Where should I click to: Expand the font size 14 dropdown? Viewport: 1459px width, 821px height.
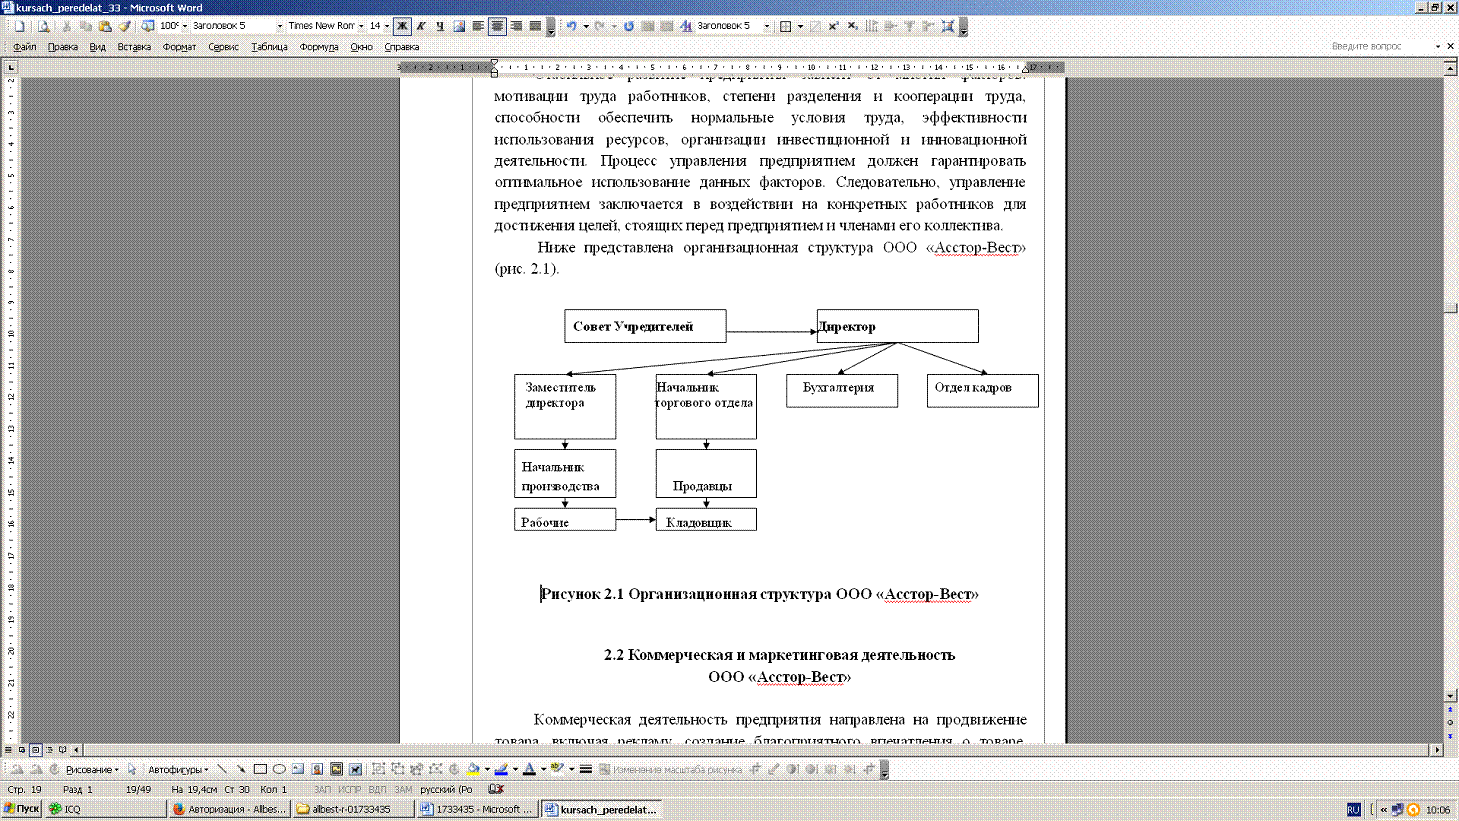pos(387,26)
